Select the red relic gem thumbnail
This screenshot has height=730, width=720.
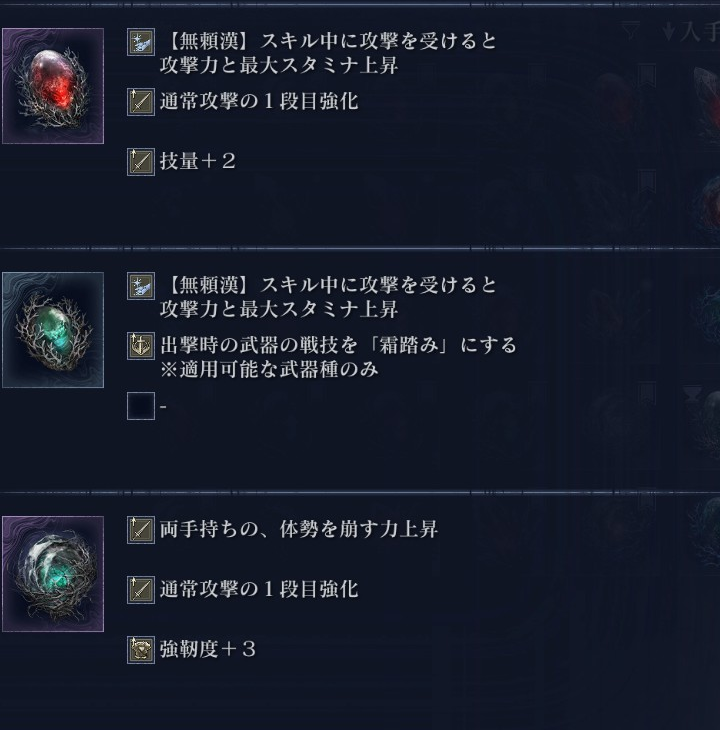coord(53,86)
